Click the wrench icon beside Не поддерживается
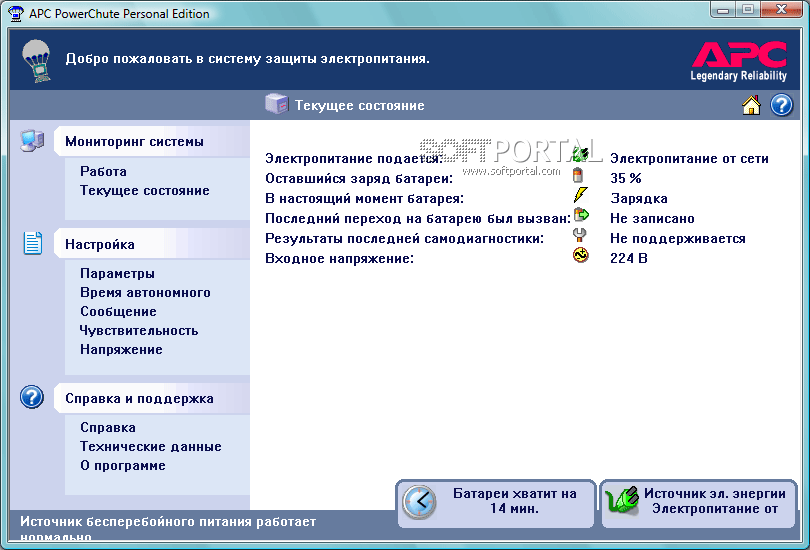 click(x=580, y=234)
